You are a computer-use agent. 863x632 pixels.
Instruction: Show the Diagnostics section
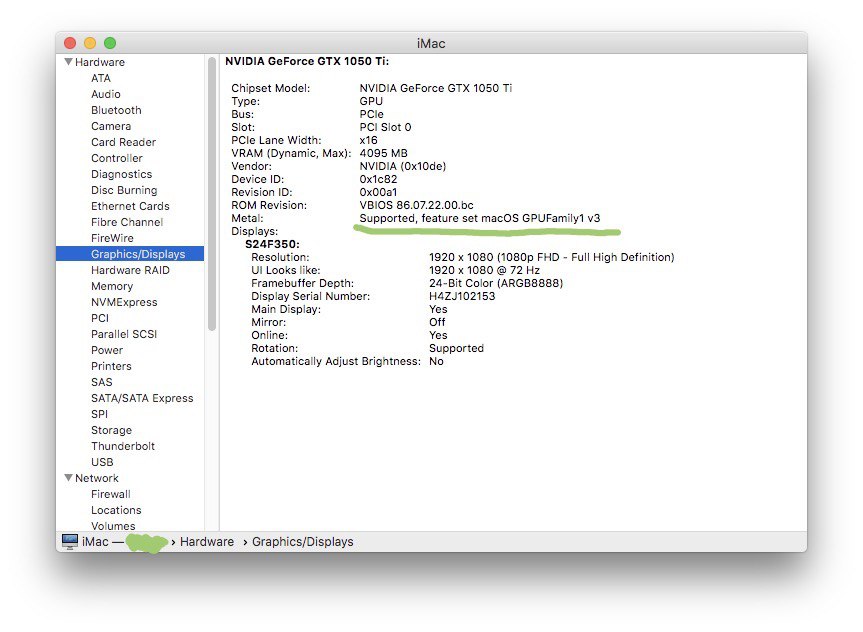[x=122, y=174]
